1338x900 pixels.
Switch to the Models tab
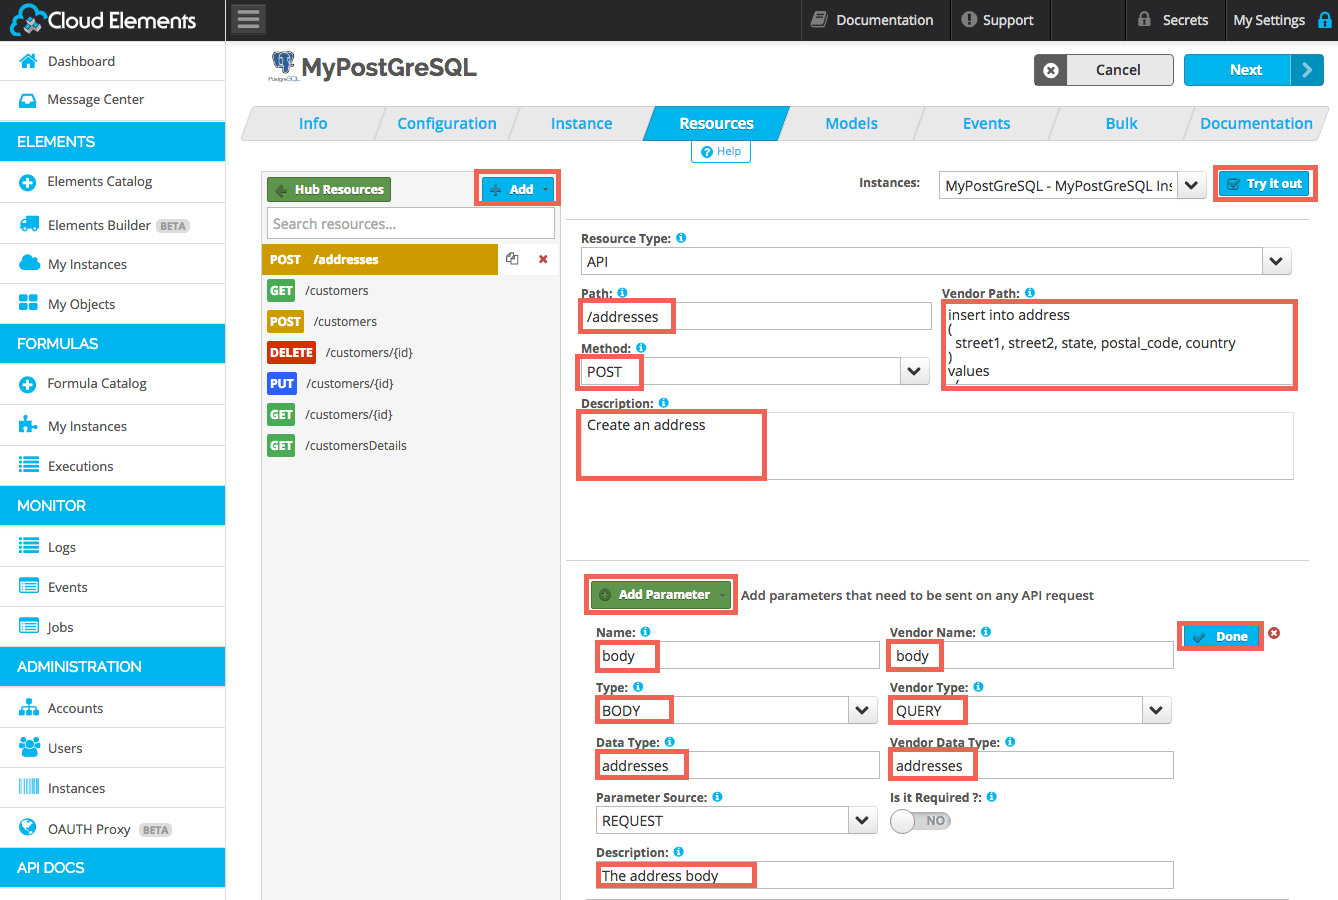[851, 124]
